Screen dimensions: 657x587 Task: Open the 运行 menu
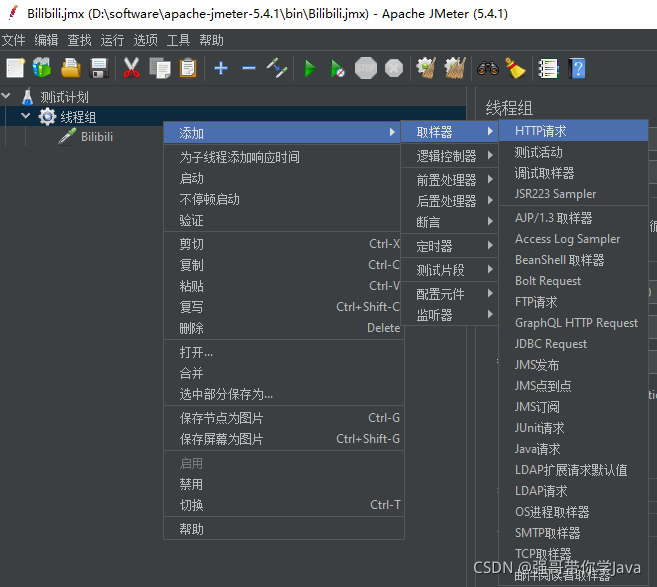pyautogui.click(x=112, y=40)
